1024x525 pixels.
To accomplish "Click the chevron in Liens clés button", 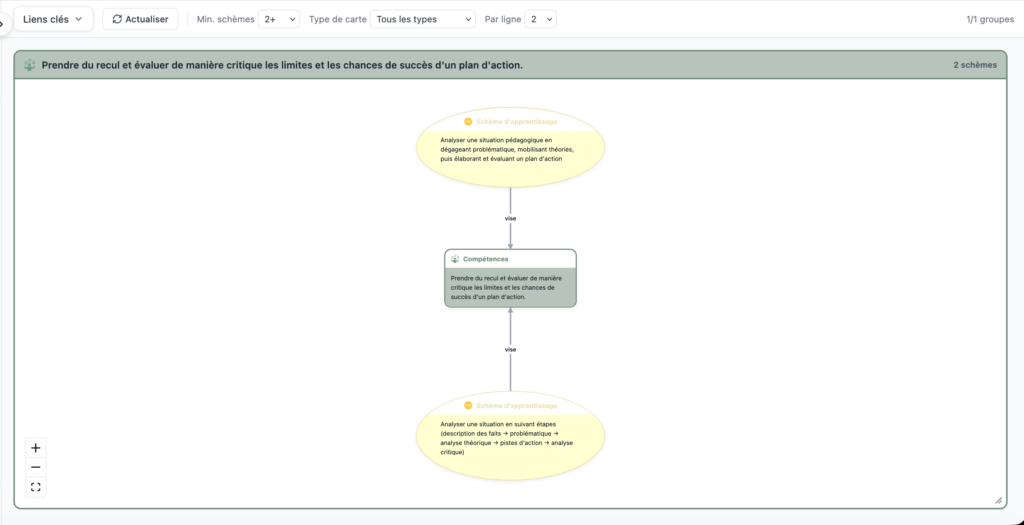I will tap(79, 19).
